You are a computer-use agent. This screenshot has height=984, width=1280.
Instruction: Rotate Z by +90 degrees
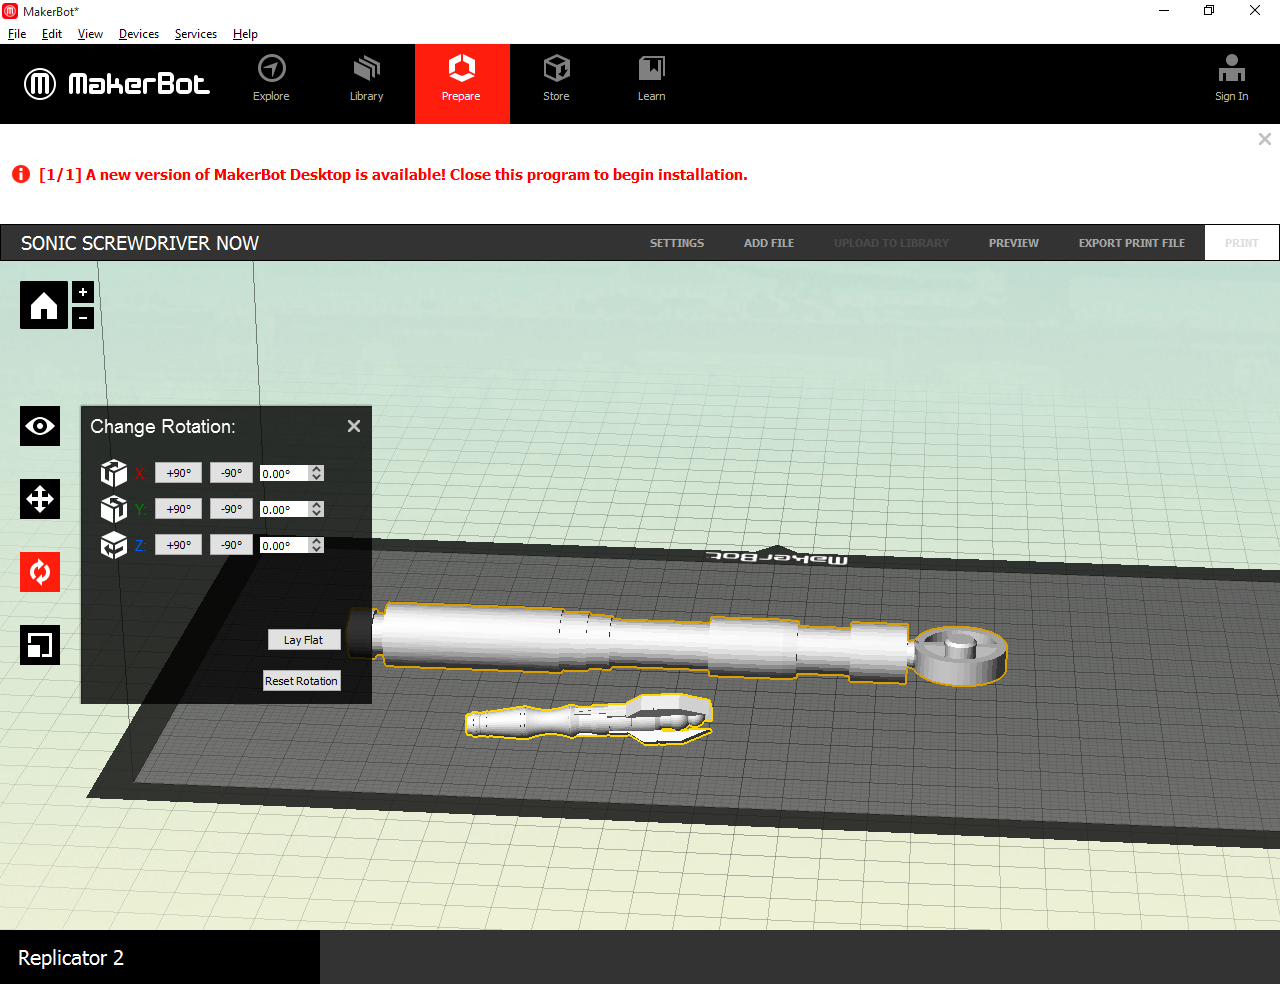[x=179, y=545]
